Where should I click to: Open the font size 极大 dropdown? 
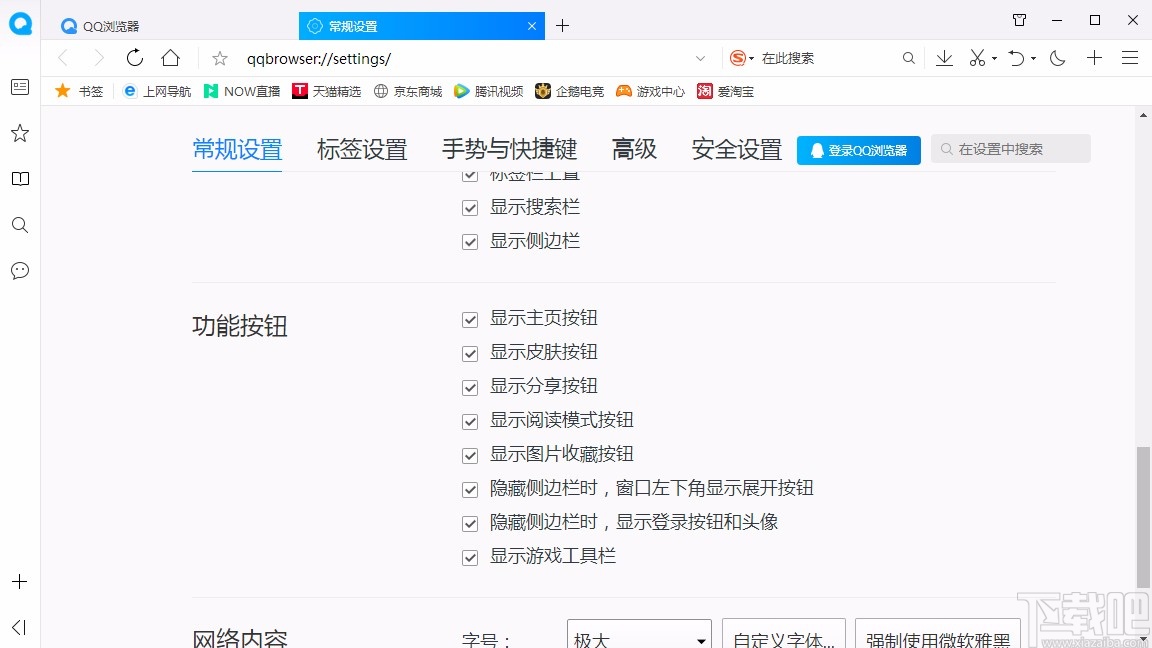pos(638,638)
